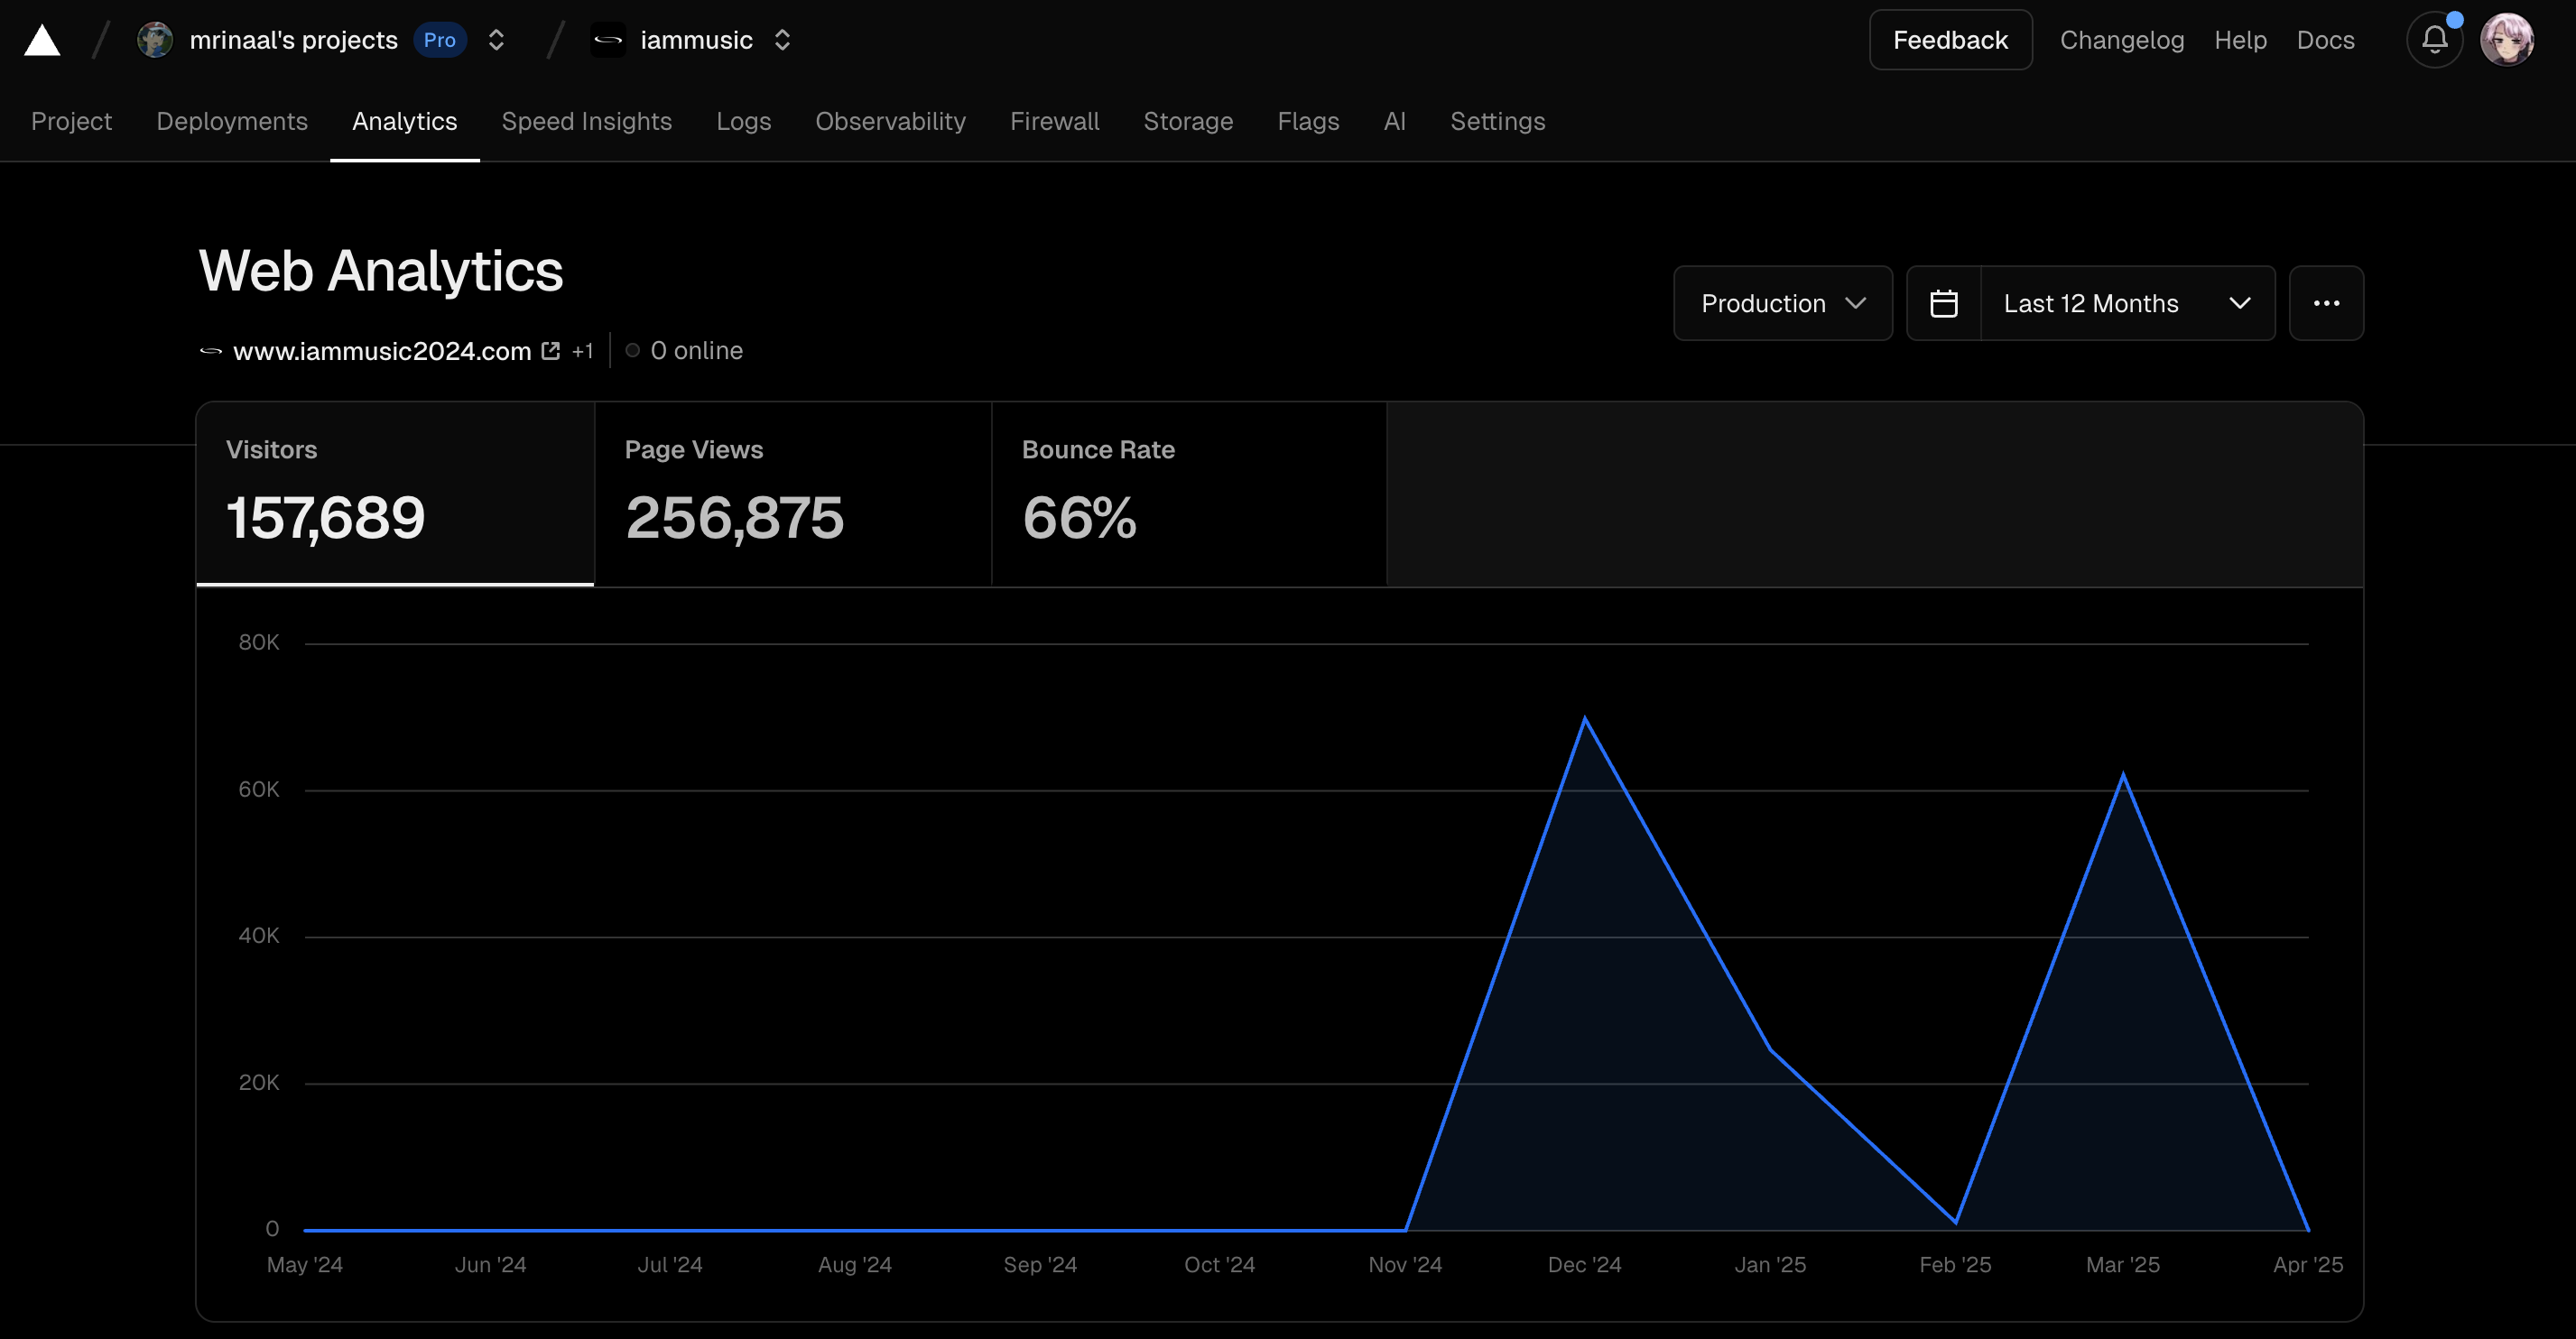Open the three-dot more options menu

click(2326, 303)
